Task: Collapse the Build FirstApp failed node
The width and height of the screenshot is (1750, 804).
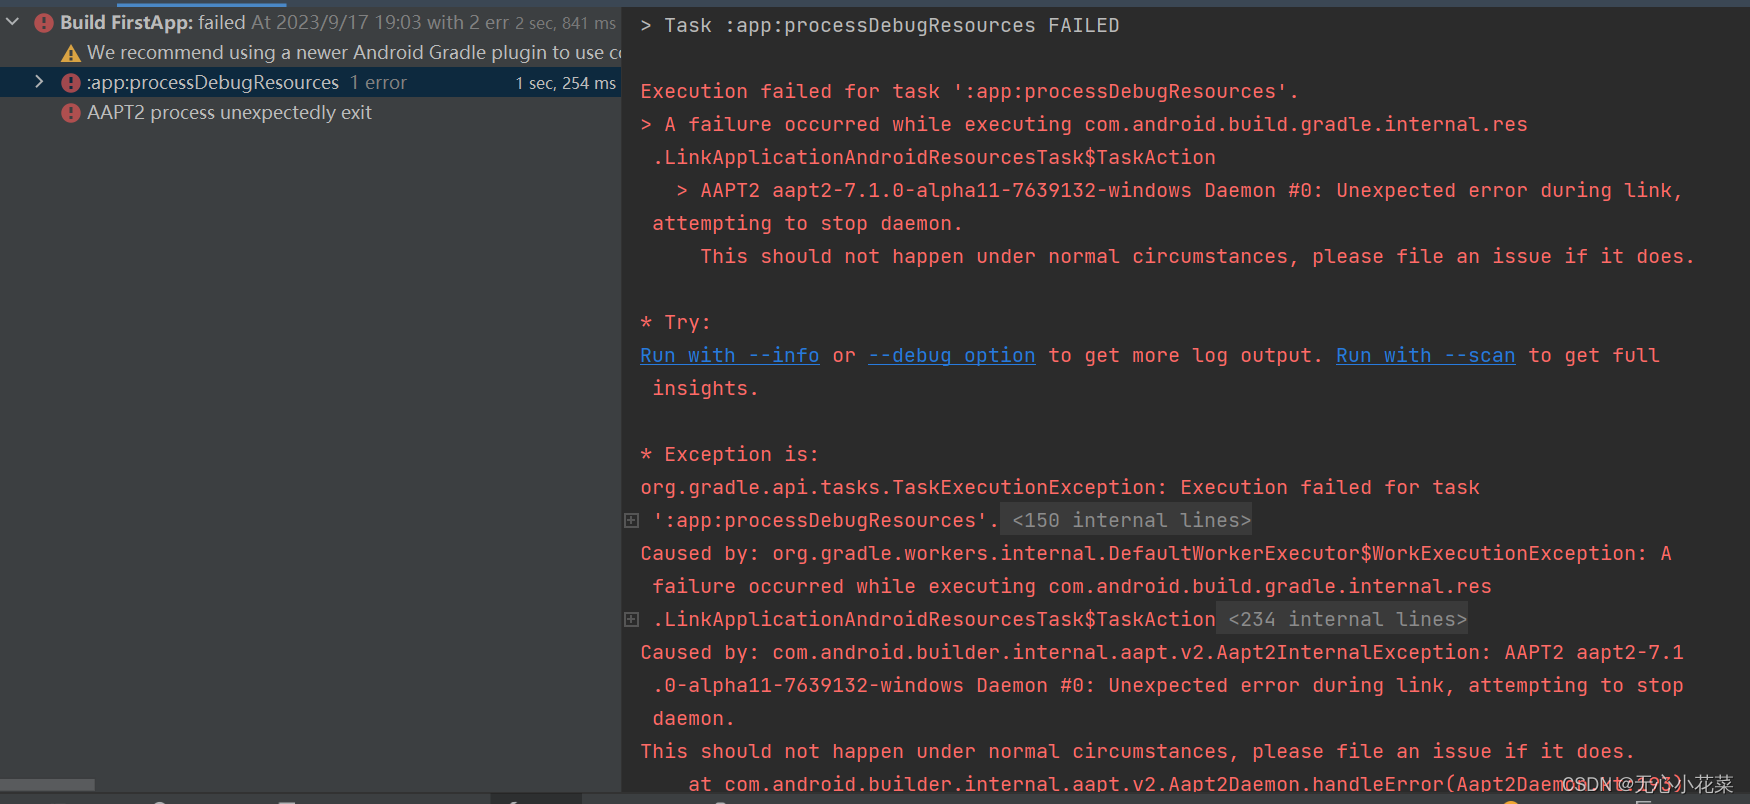Action: [13, 22]
